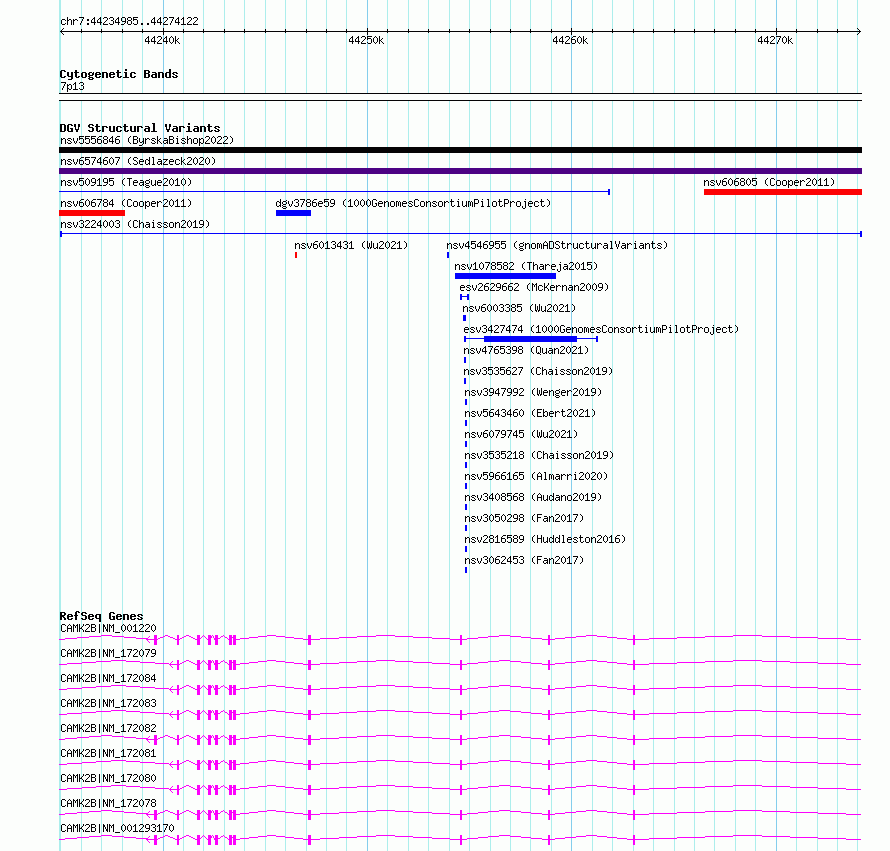Click nsv5966165 (Almarri2020) label
890x851 pixels.
536,476
